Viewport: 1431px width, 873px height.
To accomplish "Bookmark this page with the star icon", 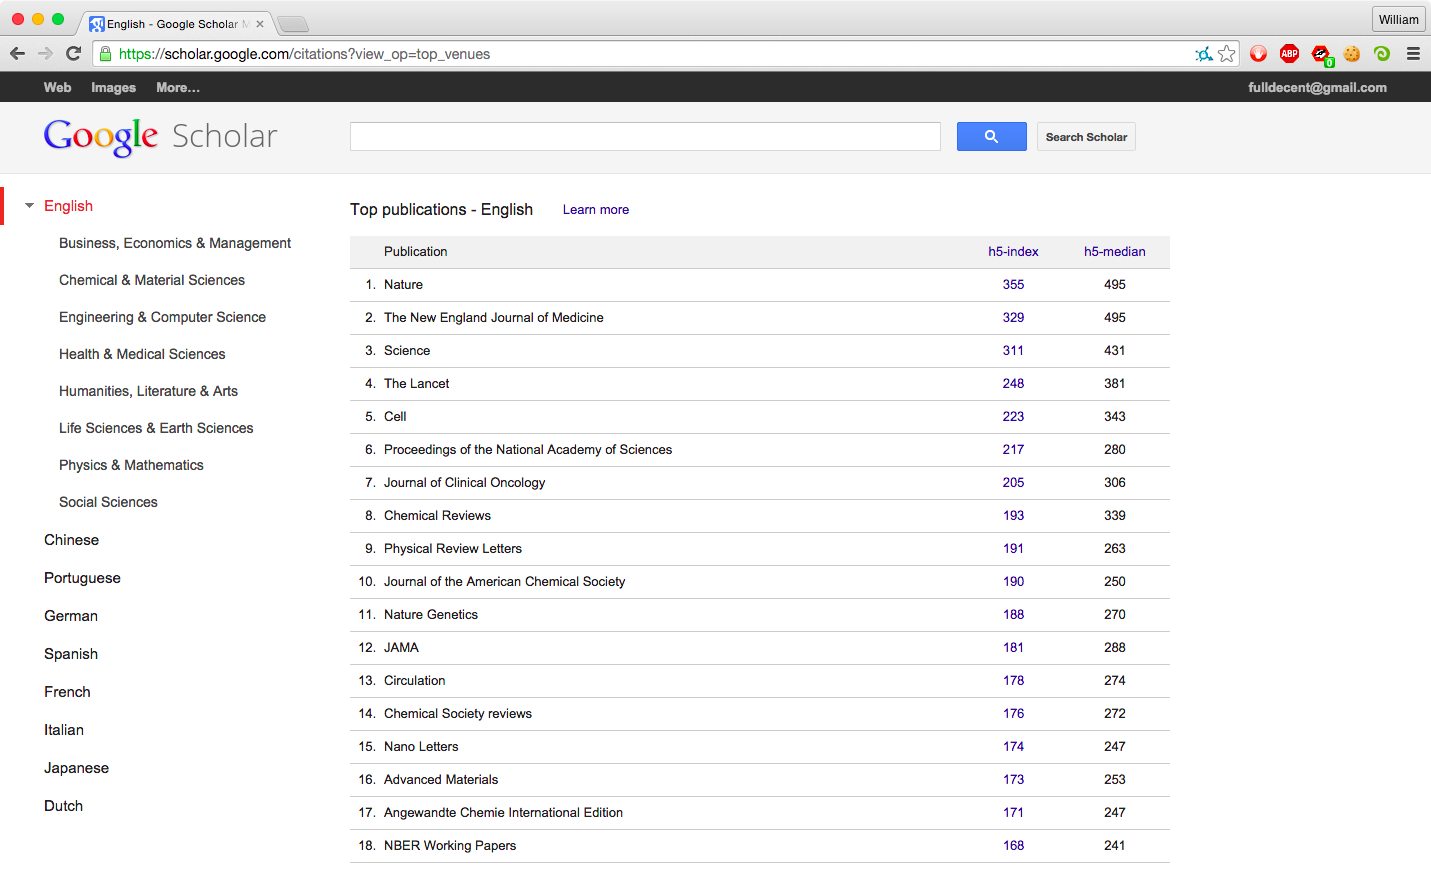I will 1227,54.
